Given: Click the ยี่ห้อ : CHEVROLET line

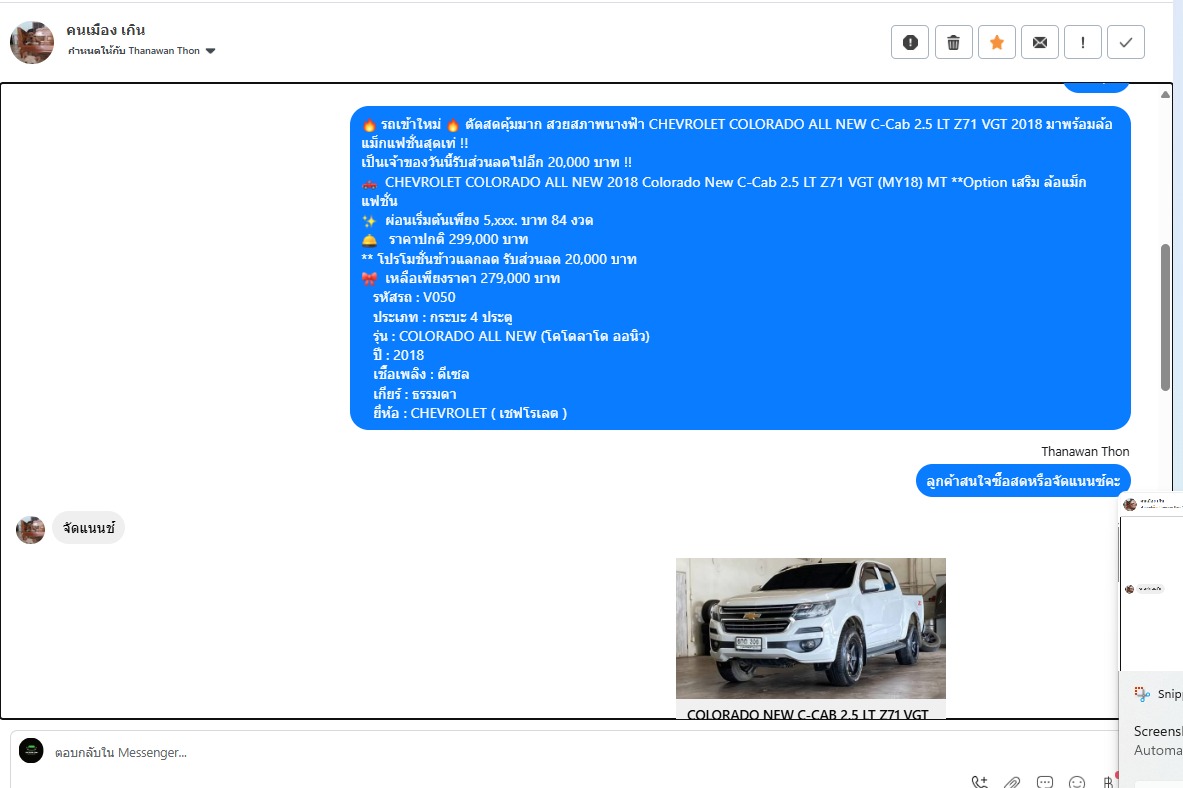Looking at the screenshot, I should tap(470, 414).
